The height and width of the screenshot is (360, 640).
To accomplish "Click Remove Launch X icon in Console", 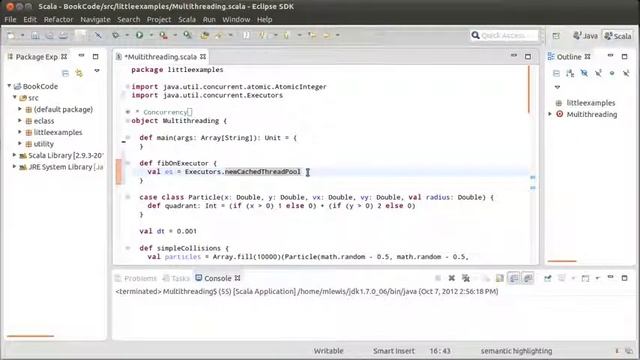I will [451, 278].
